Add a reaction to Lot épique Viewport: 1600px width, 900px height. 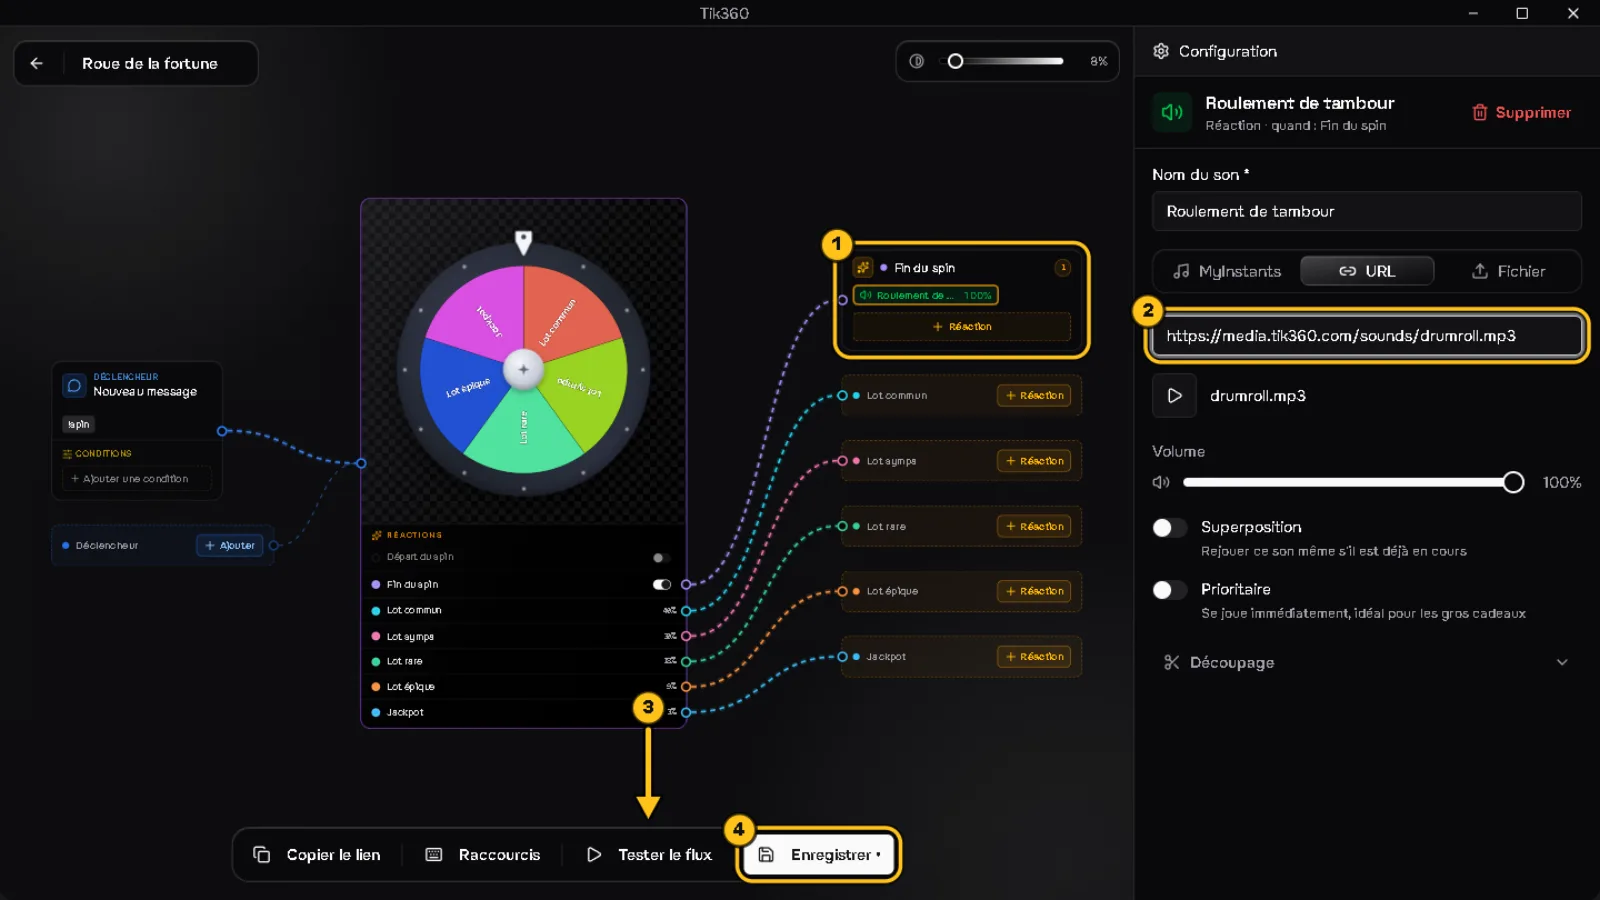point(1034,591)
